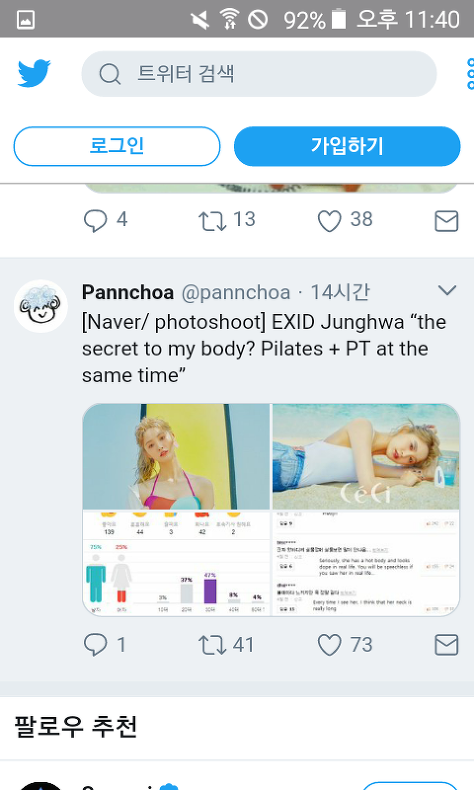The image size is (474, 790).
Task: Click the 로그인 button
Action: coord(117,146)
